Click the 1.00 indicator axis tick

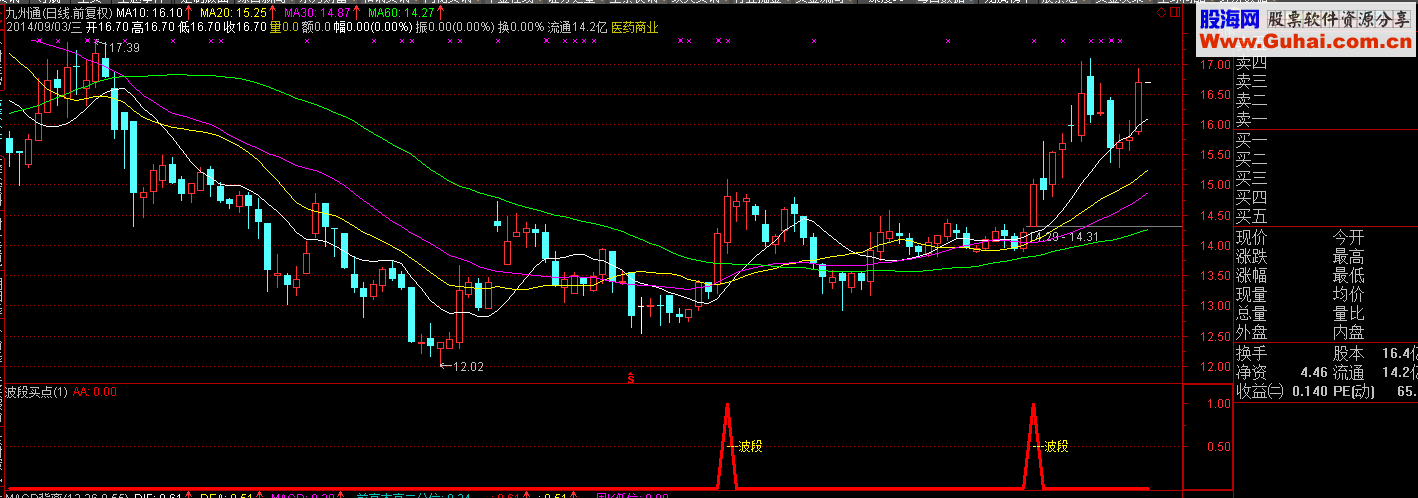click(x=1218, y=404)
